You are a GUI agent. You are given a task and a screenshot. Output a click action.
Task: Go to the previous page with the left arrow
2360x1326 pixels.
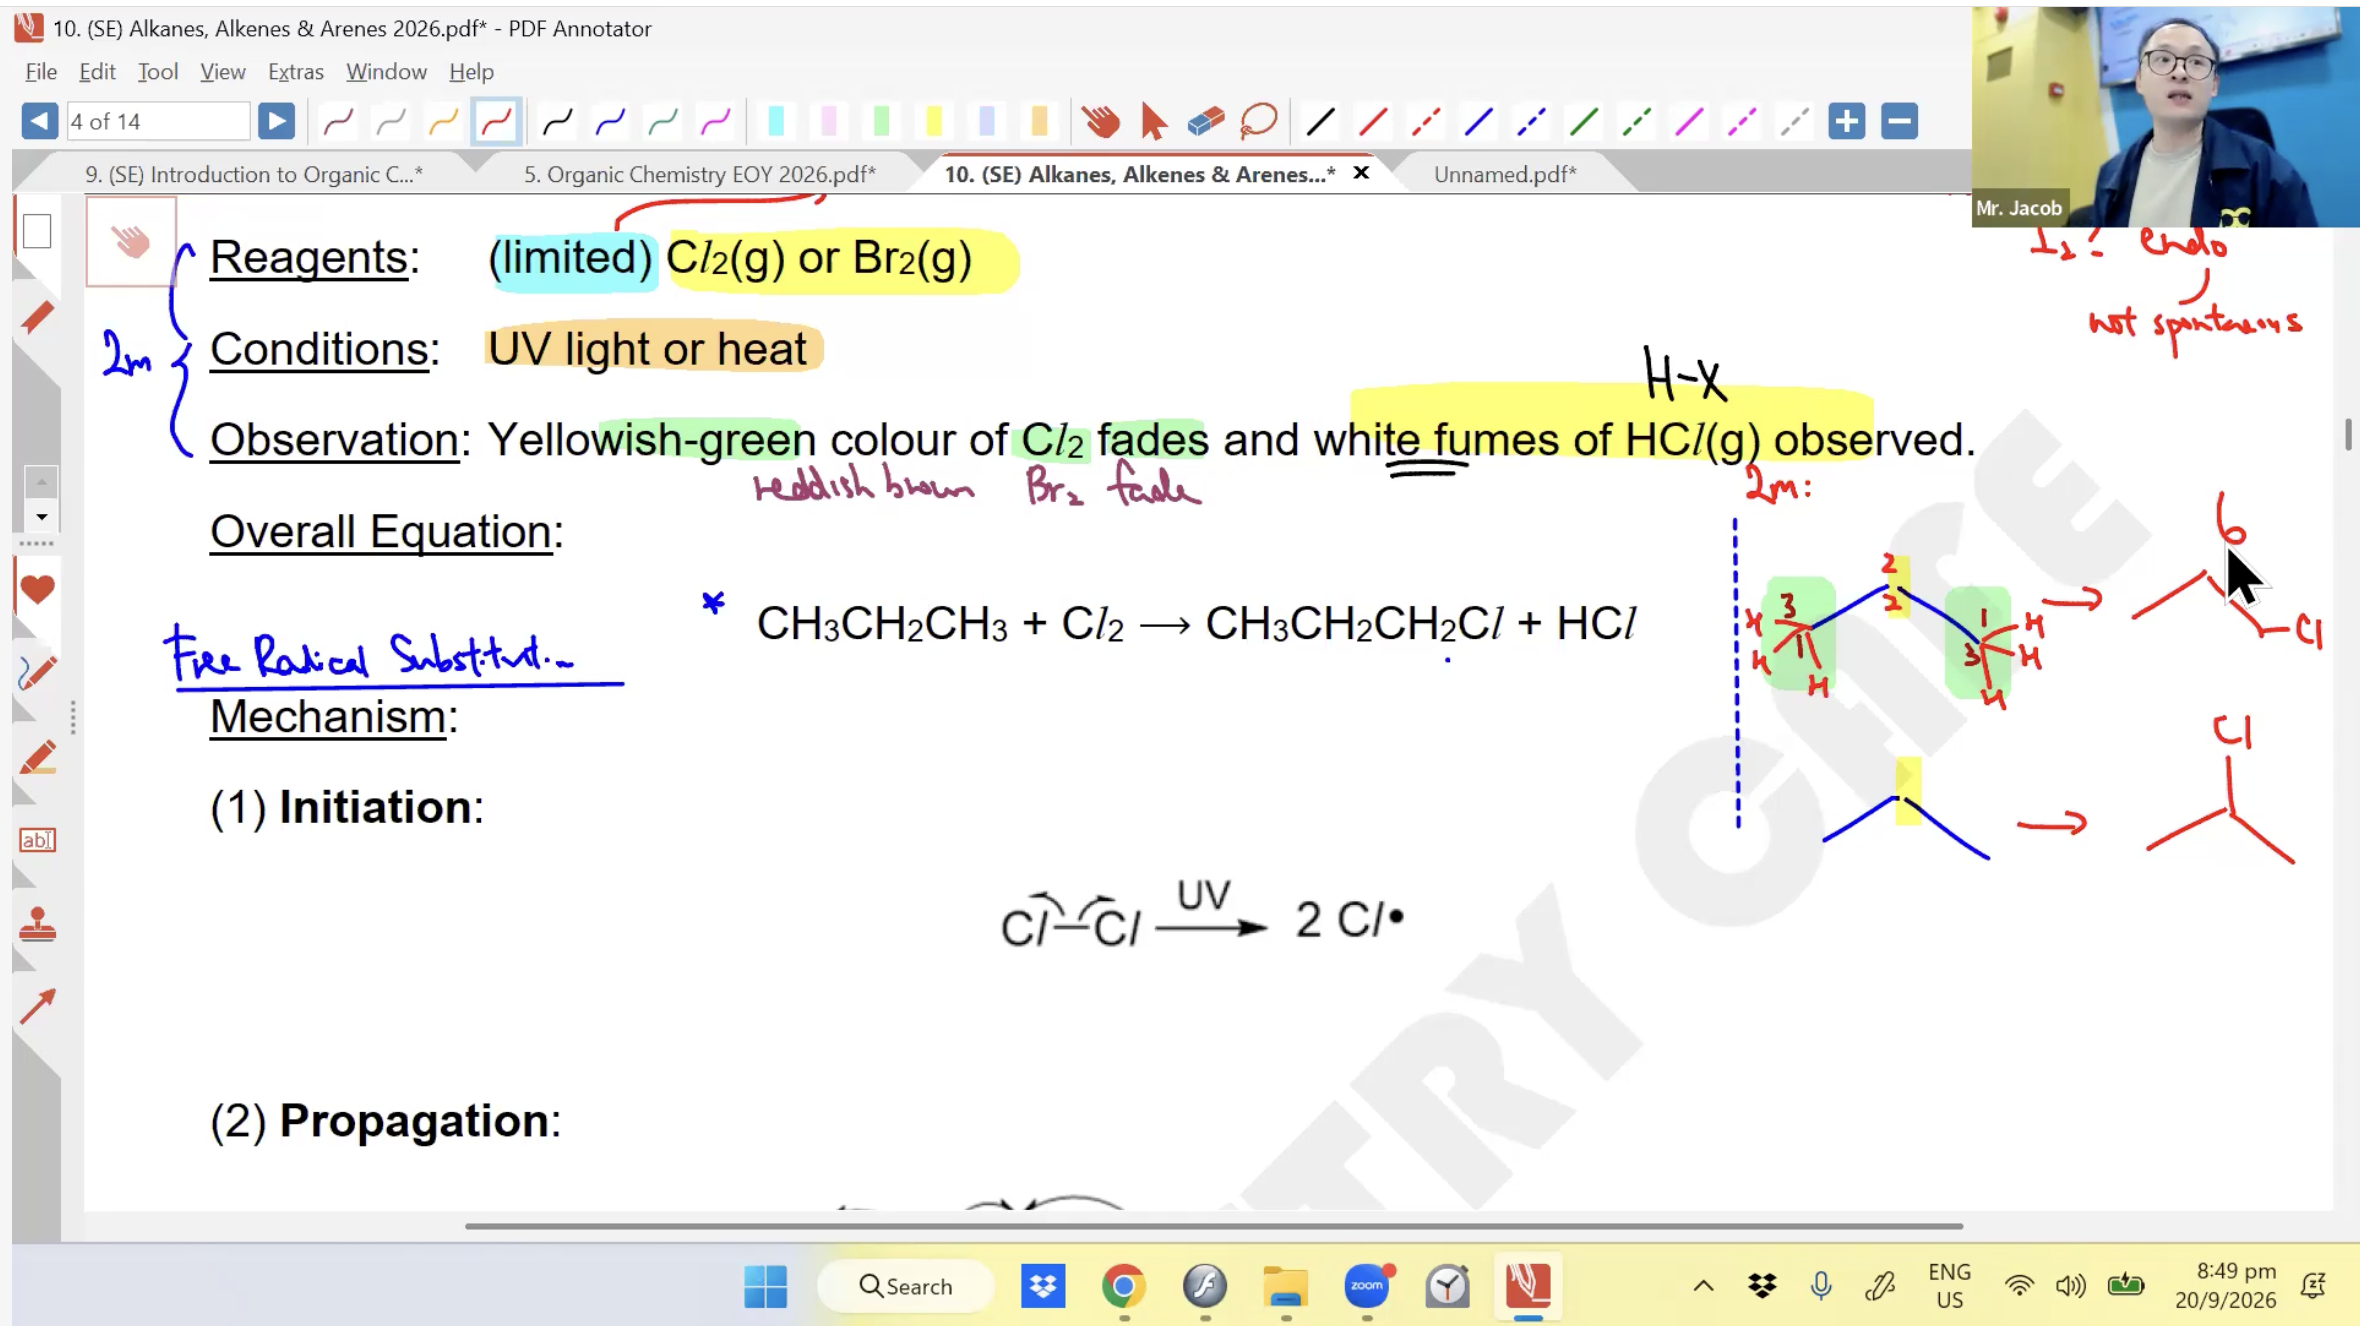(x=39, y=121)
